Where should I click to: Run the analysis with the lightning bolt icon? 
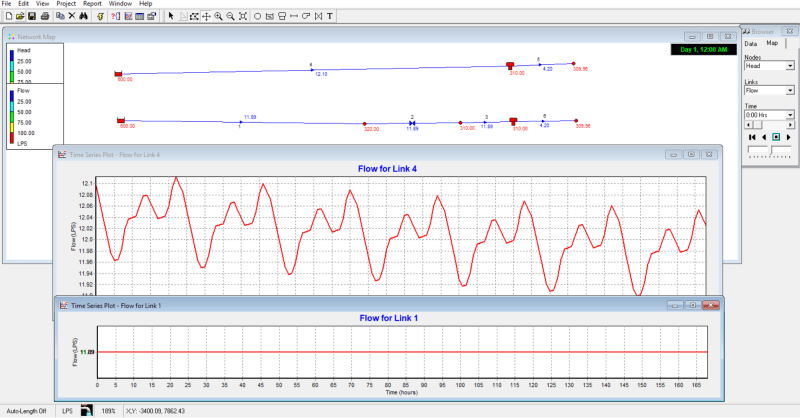click(101, 16)
